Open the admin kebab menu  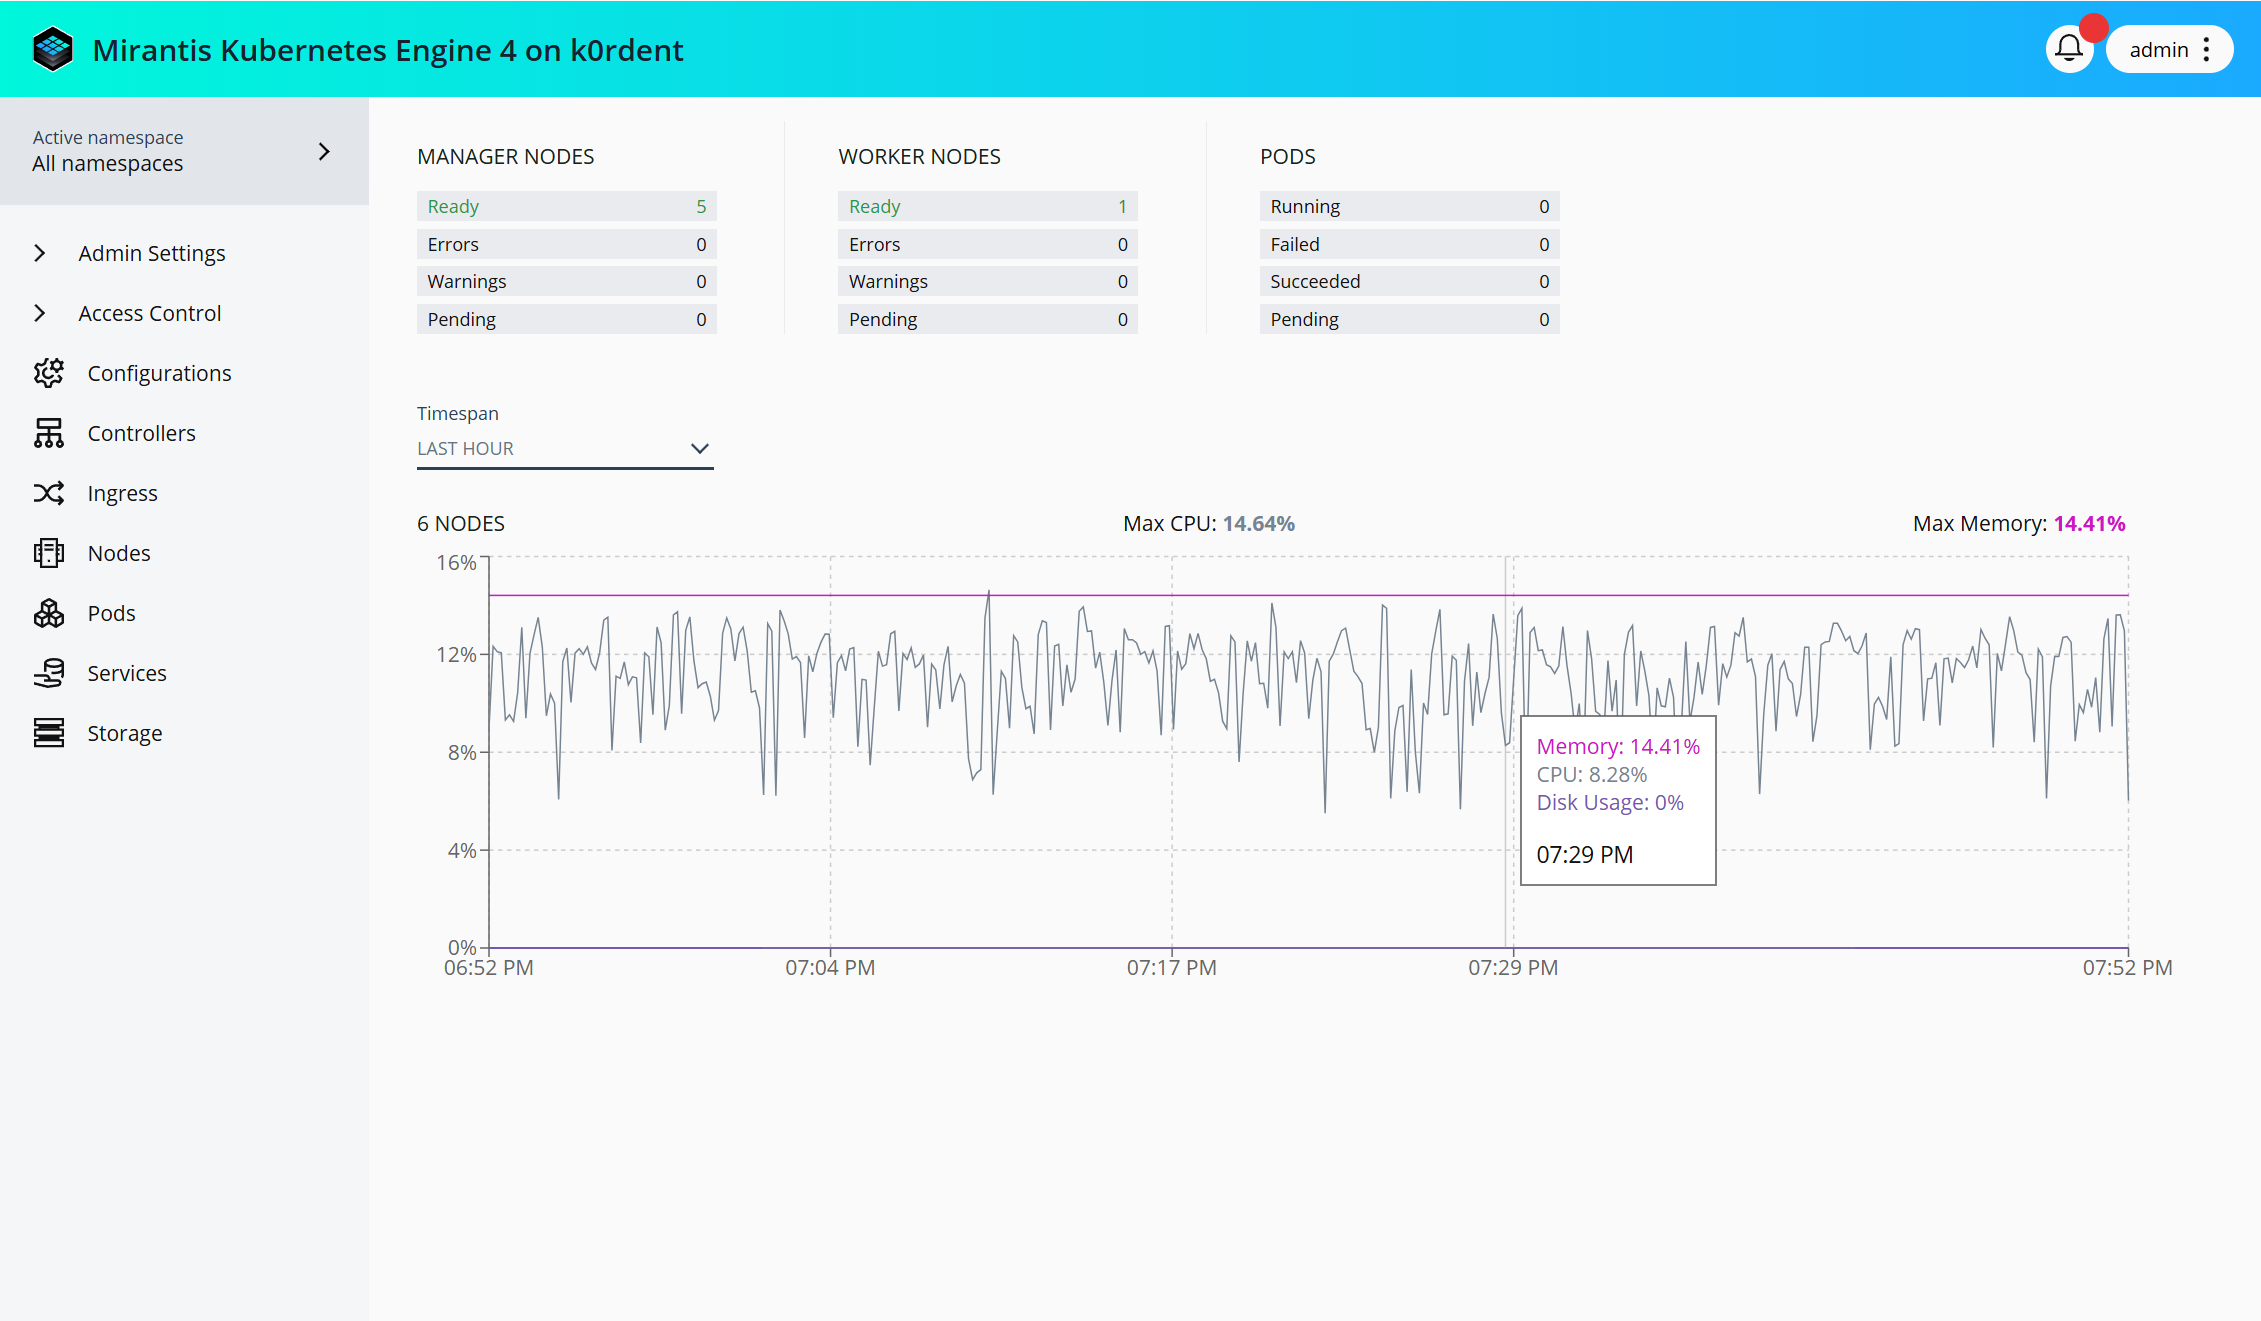point(2206,50)
